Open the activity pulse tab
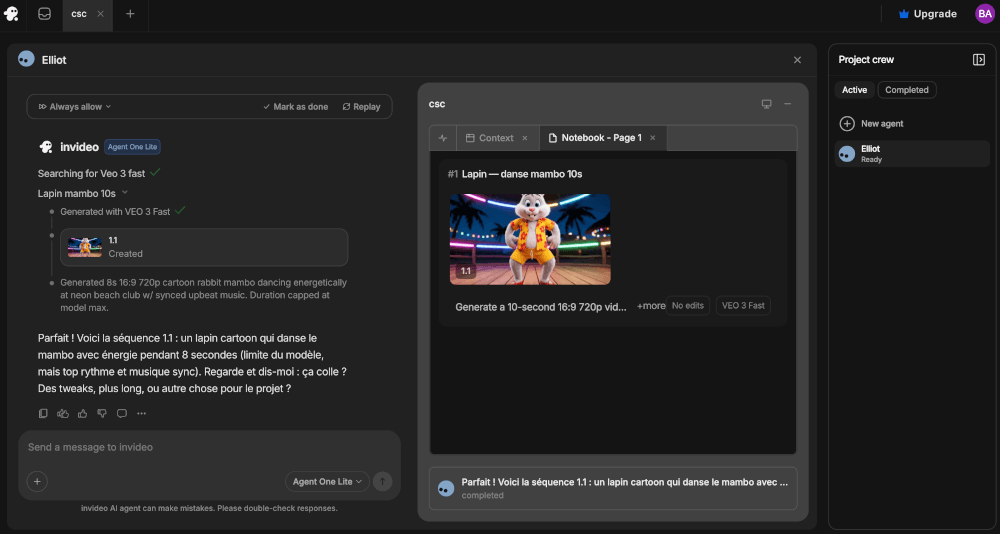The image size is (1000, 534). pyautogui.click(x=443, y=138)
